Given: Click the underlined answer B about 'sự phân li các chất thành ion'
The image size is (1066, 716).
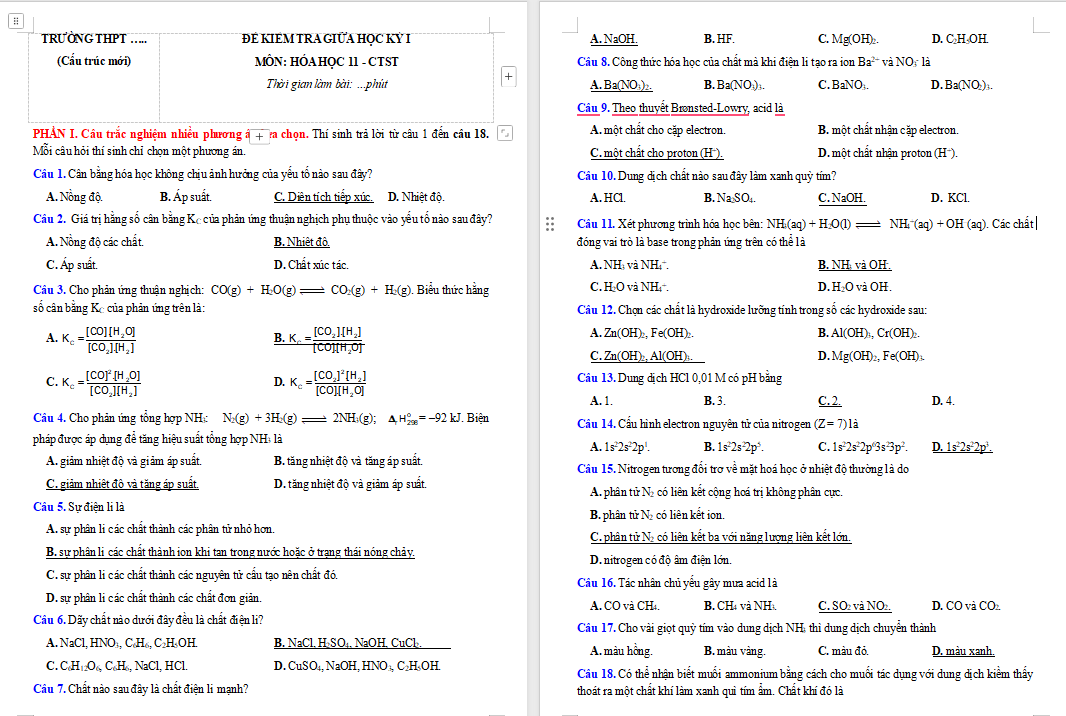Looking at the screenshot, I should pyautogui.click(x=230, y=552).
